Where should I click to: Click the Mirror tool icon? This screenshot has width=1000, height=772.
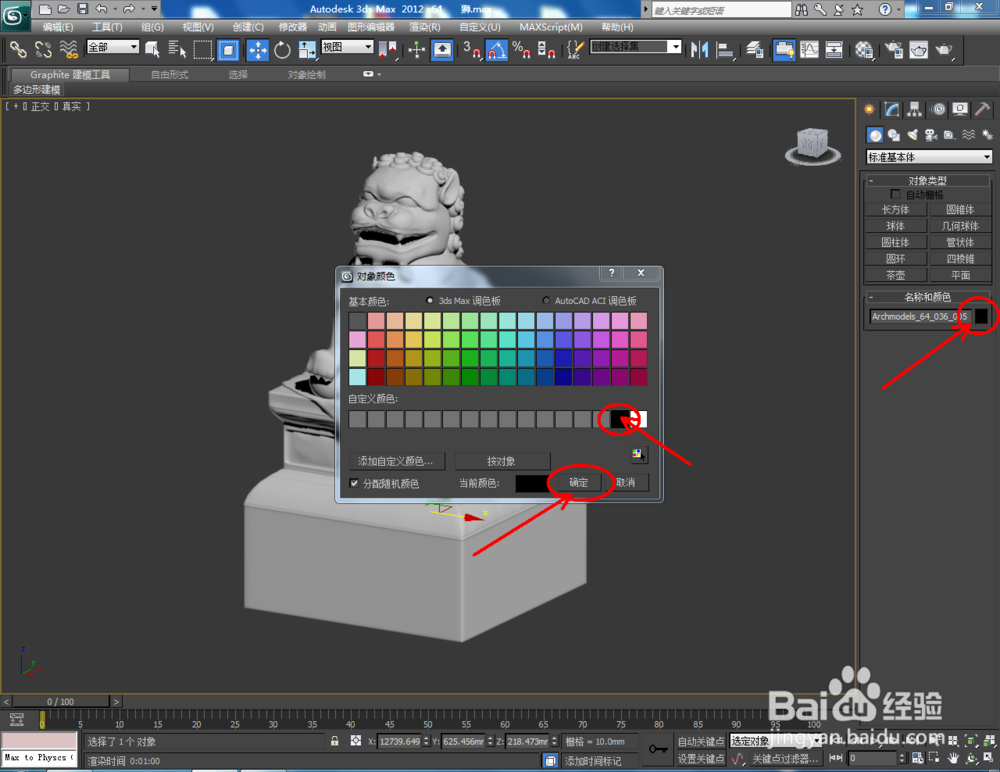(700, 50)
